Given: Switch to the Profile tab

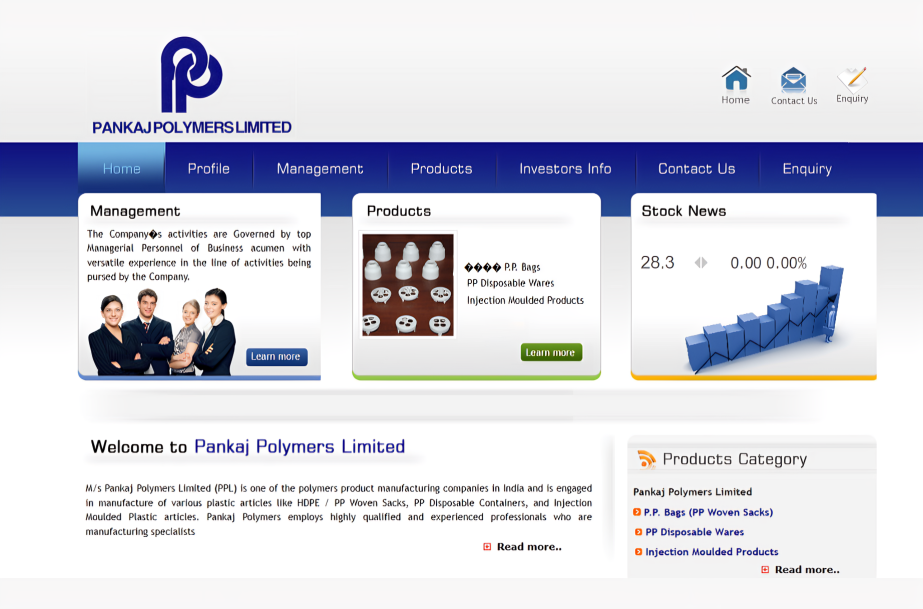Looking at the screenshot, I should [209, 168].
